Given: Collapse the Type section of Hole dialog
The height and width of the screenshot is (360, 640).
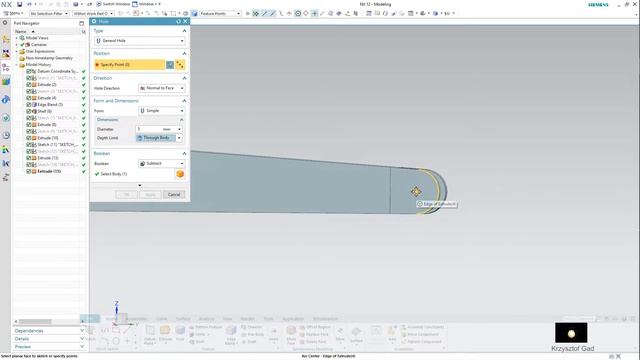Looking at the screenshot, I should [184, 31].
